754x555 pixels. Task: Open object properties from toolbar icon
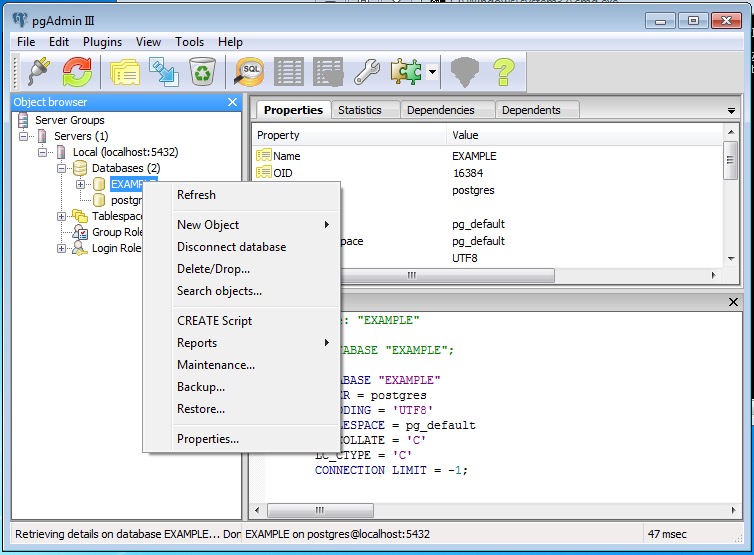(x=125, y=72)
